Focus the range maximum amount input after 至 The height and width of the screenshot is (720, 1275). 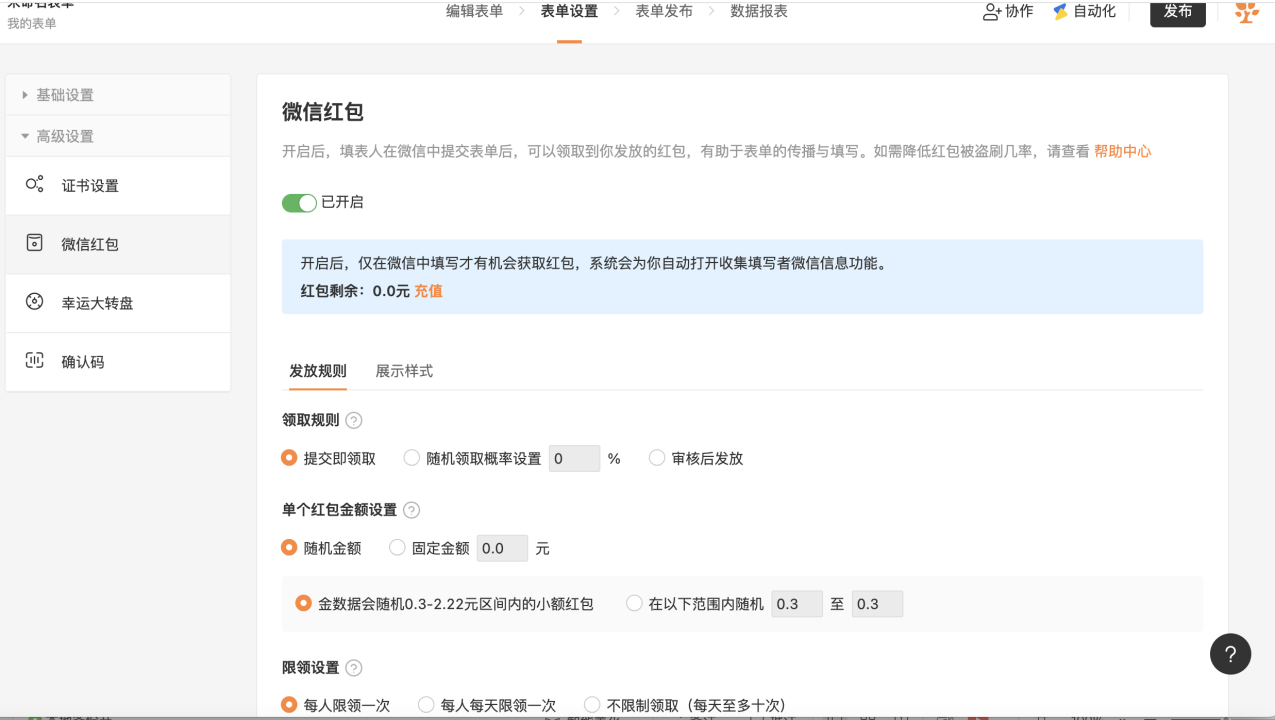(x=877, y=603)
